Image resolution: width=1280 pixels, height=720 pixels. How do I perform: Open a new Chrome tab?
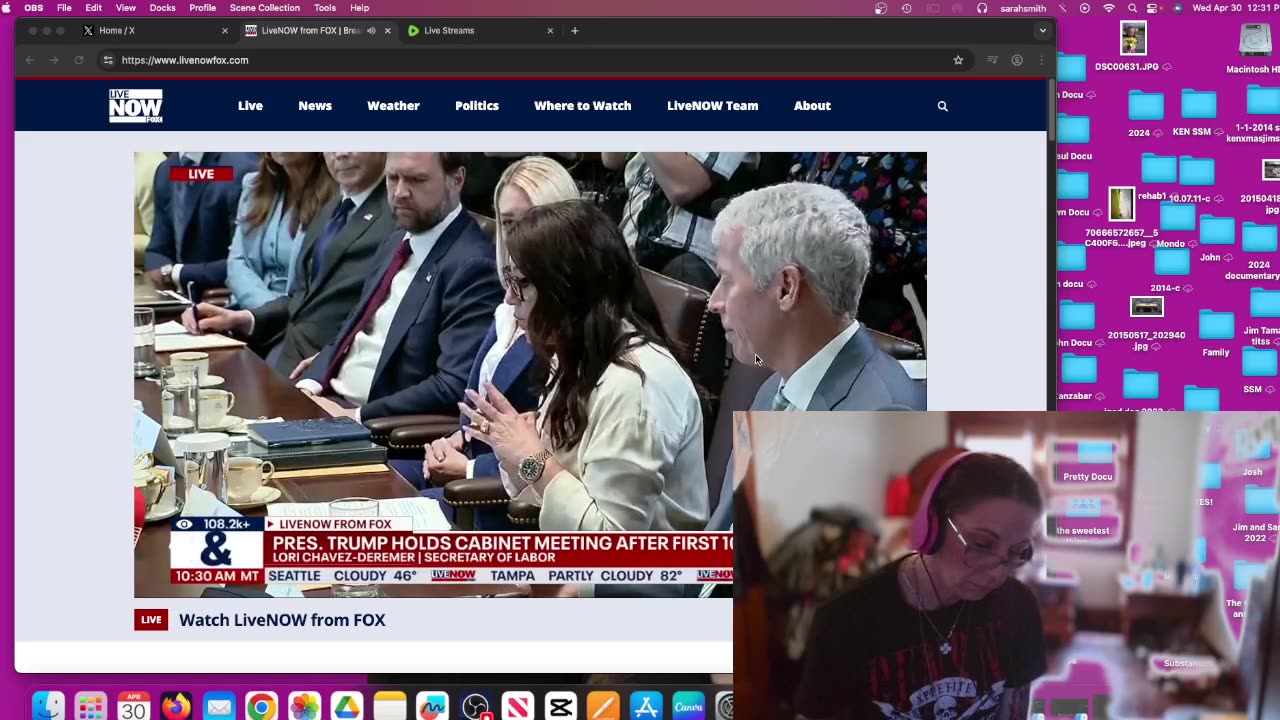point(574,31)
